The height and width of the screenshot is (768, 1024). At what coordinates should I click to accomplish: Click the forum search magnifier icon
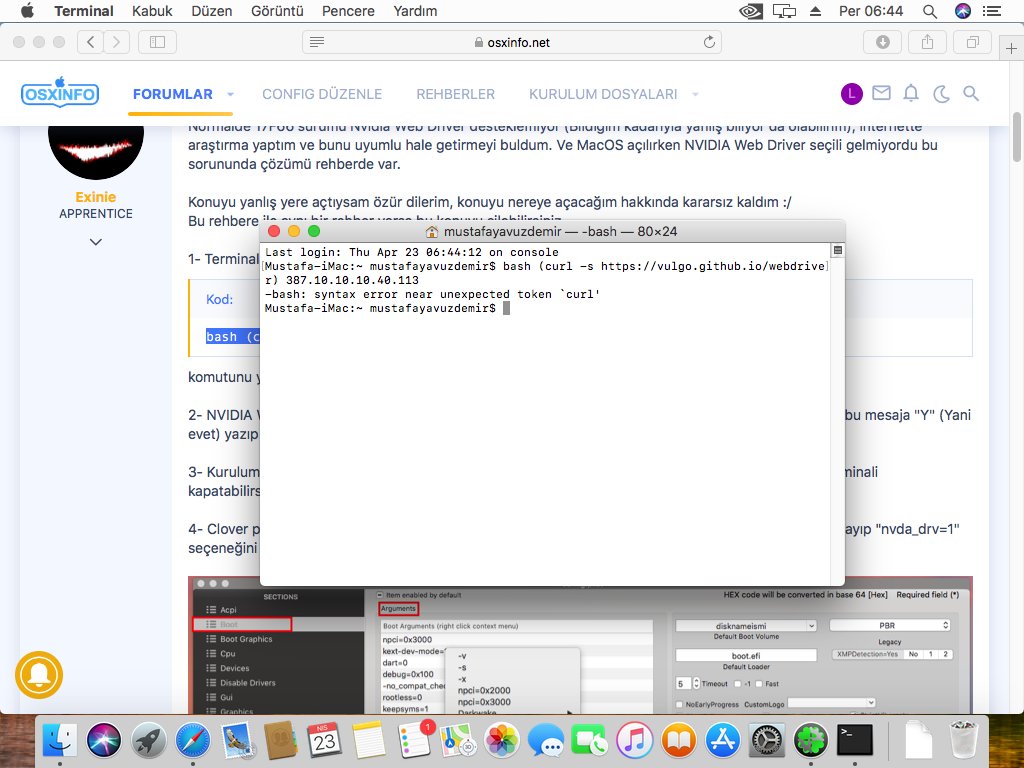(970, 94)
